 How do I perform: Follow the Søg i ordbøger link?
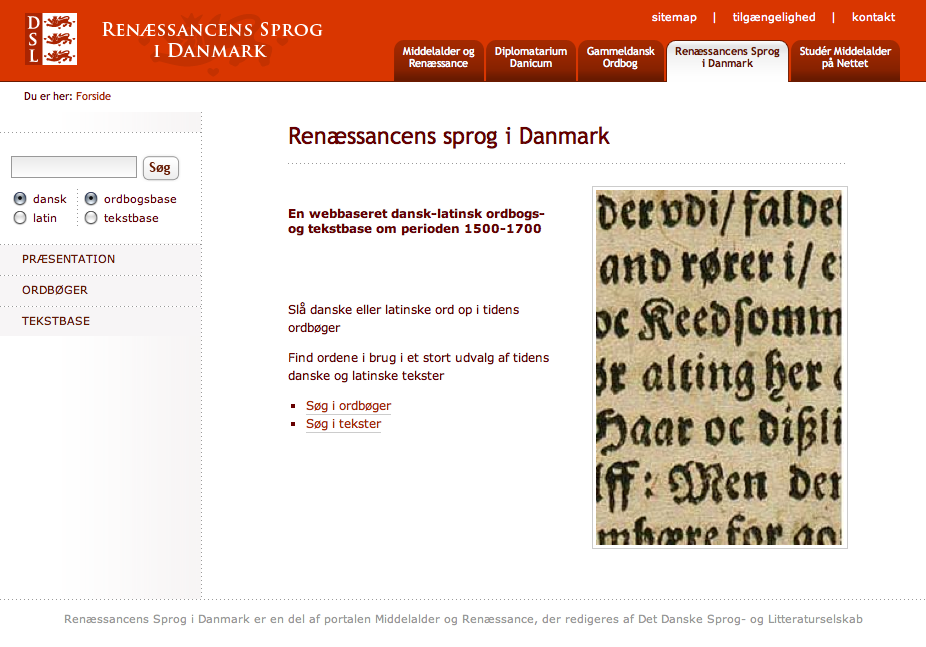348,406
